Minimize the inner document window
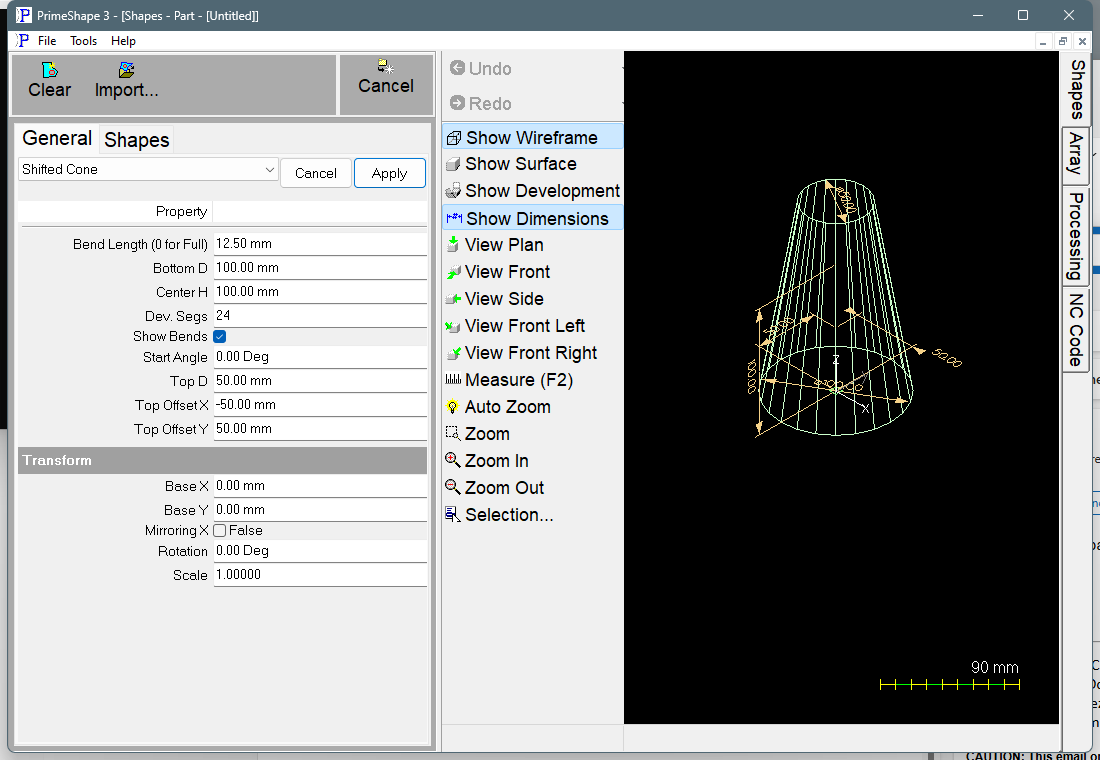This screenshot has width=1100, height=760. pyautogui.click(x=1044, y=41)
